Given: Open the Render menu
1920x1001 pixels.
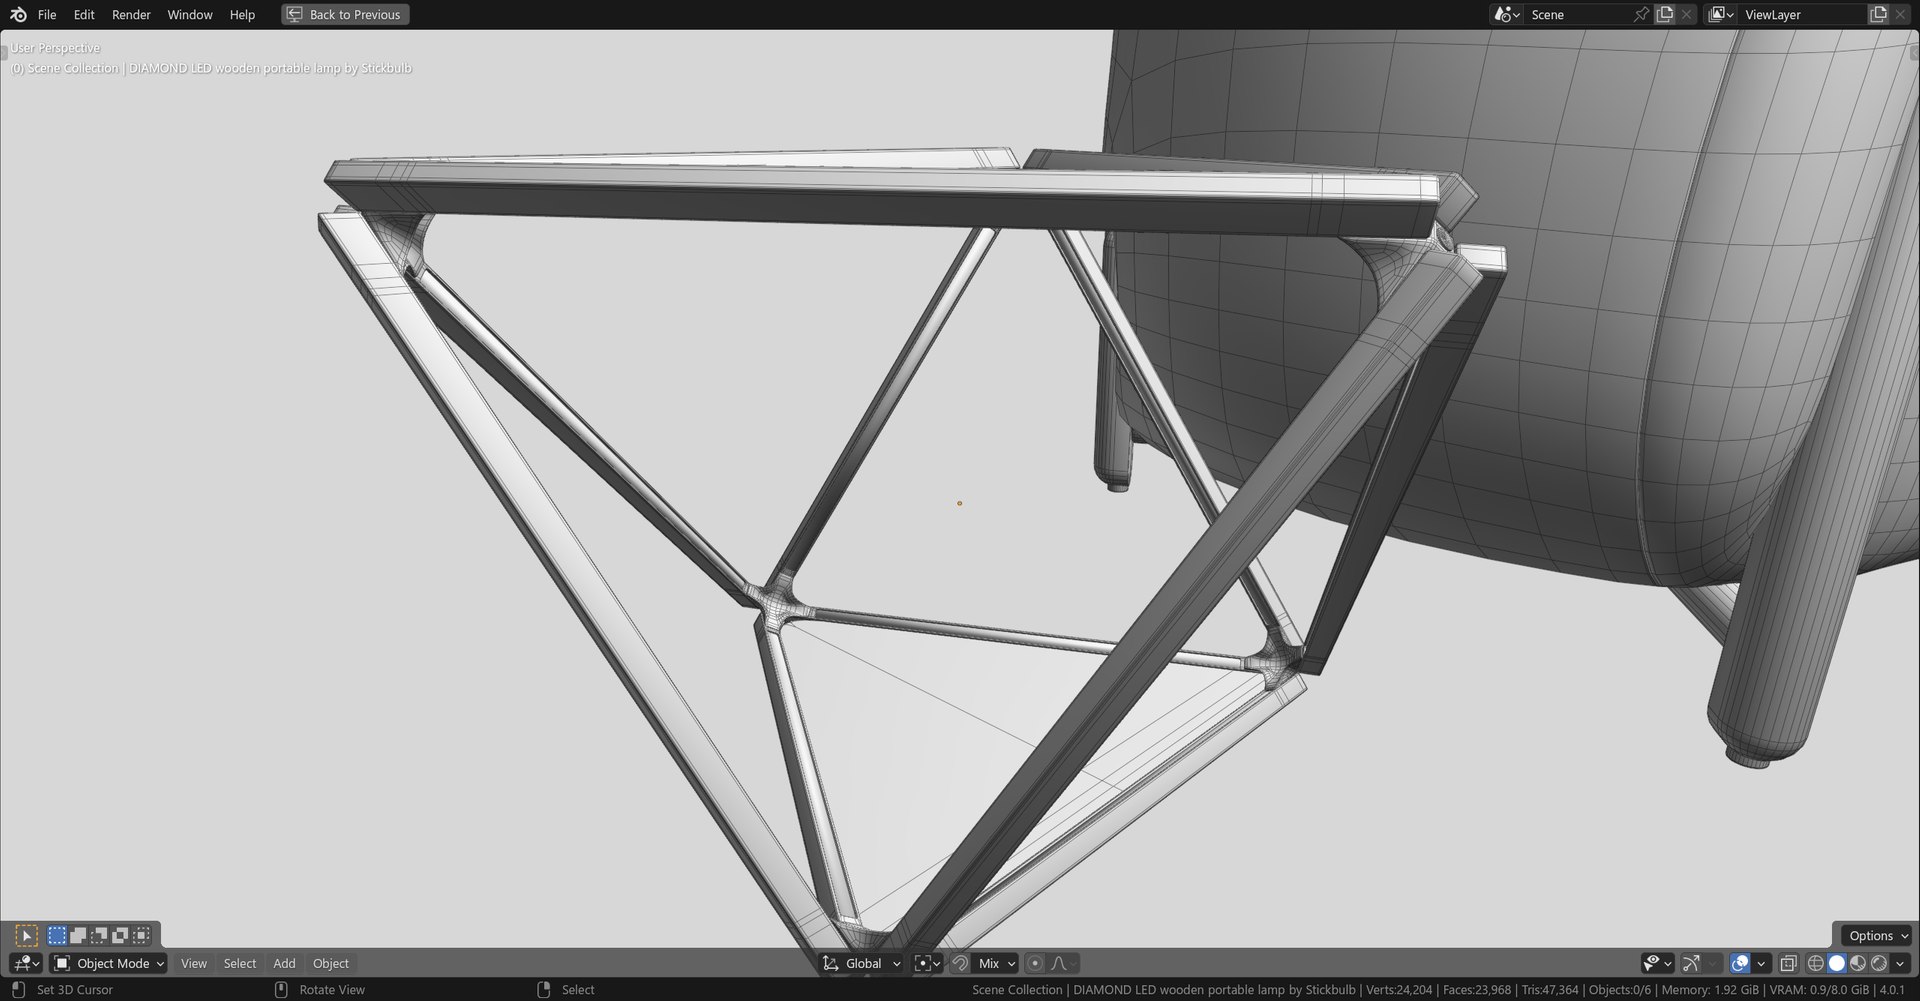Looking at the screenshot, I should 131,14.
